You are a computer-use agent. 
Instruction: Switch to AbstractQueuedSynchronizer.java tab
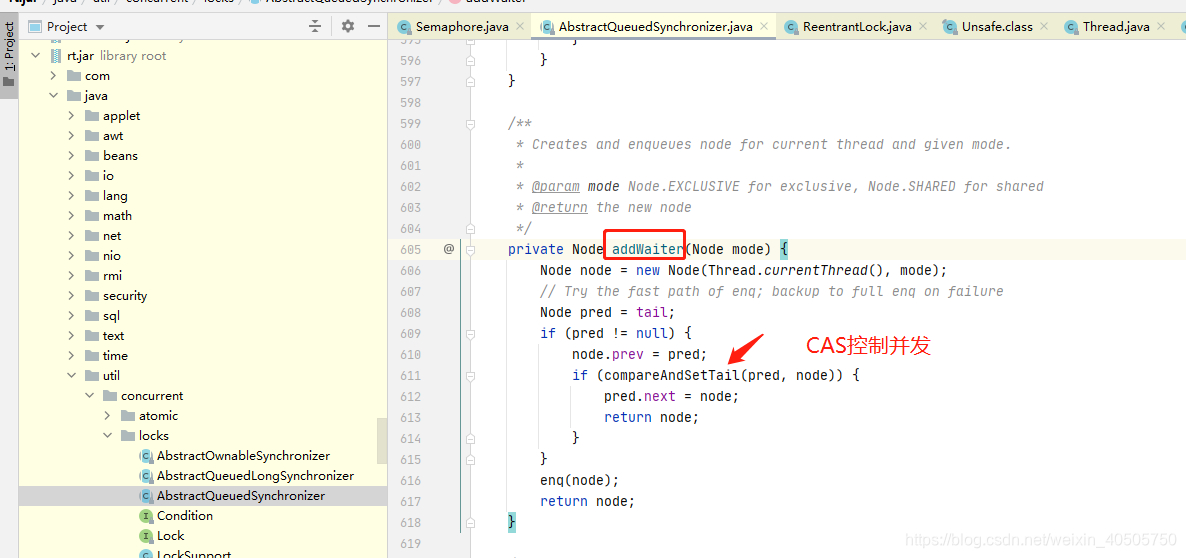(x=656, y=26)
